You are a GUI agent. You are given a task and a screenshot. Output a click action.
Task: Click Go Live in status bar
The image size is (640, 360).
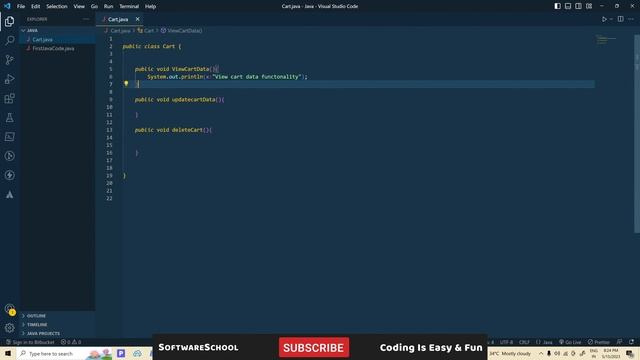[x=570, y=342]
